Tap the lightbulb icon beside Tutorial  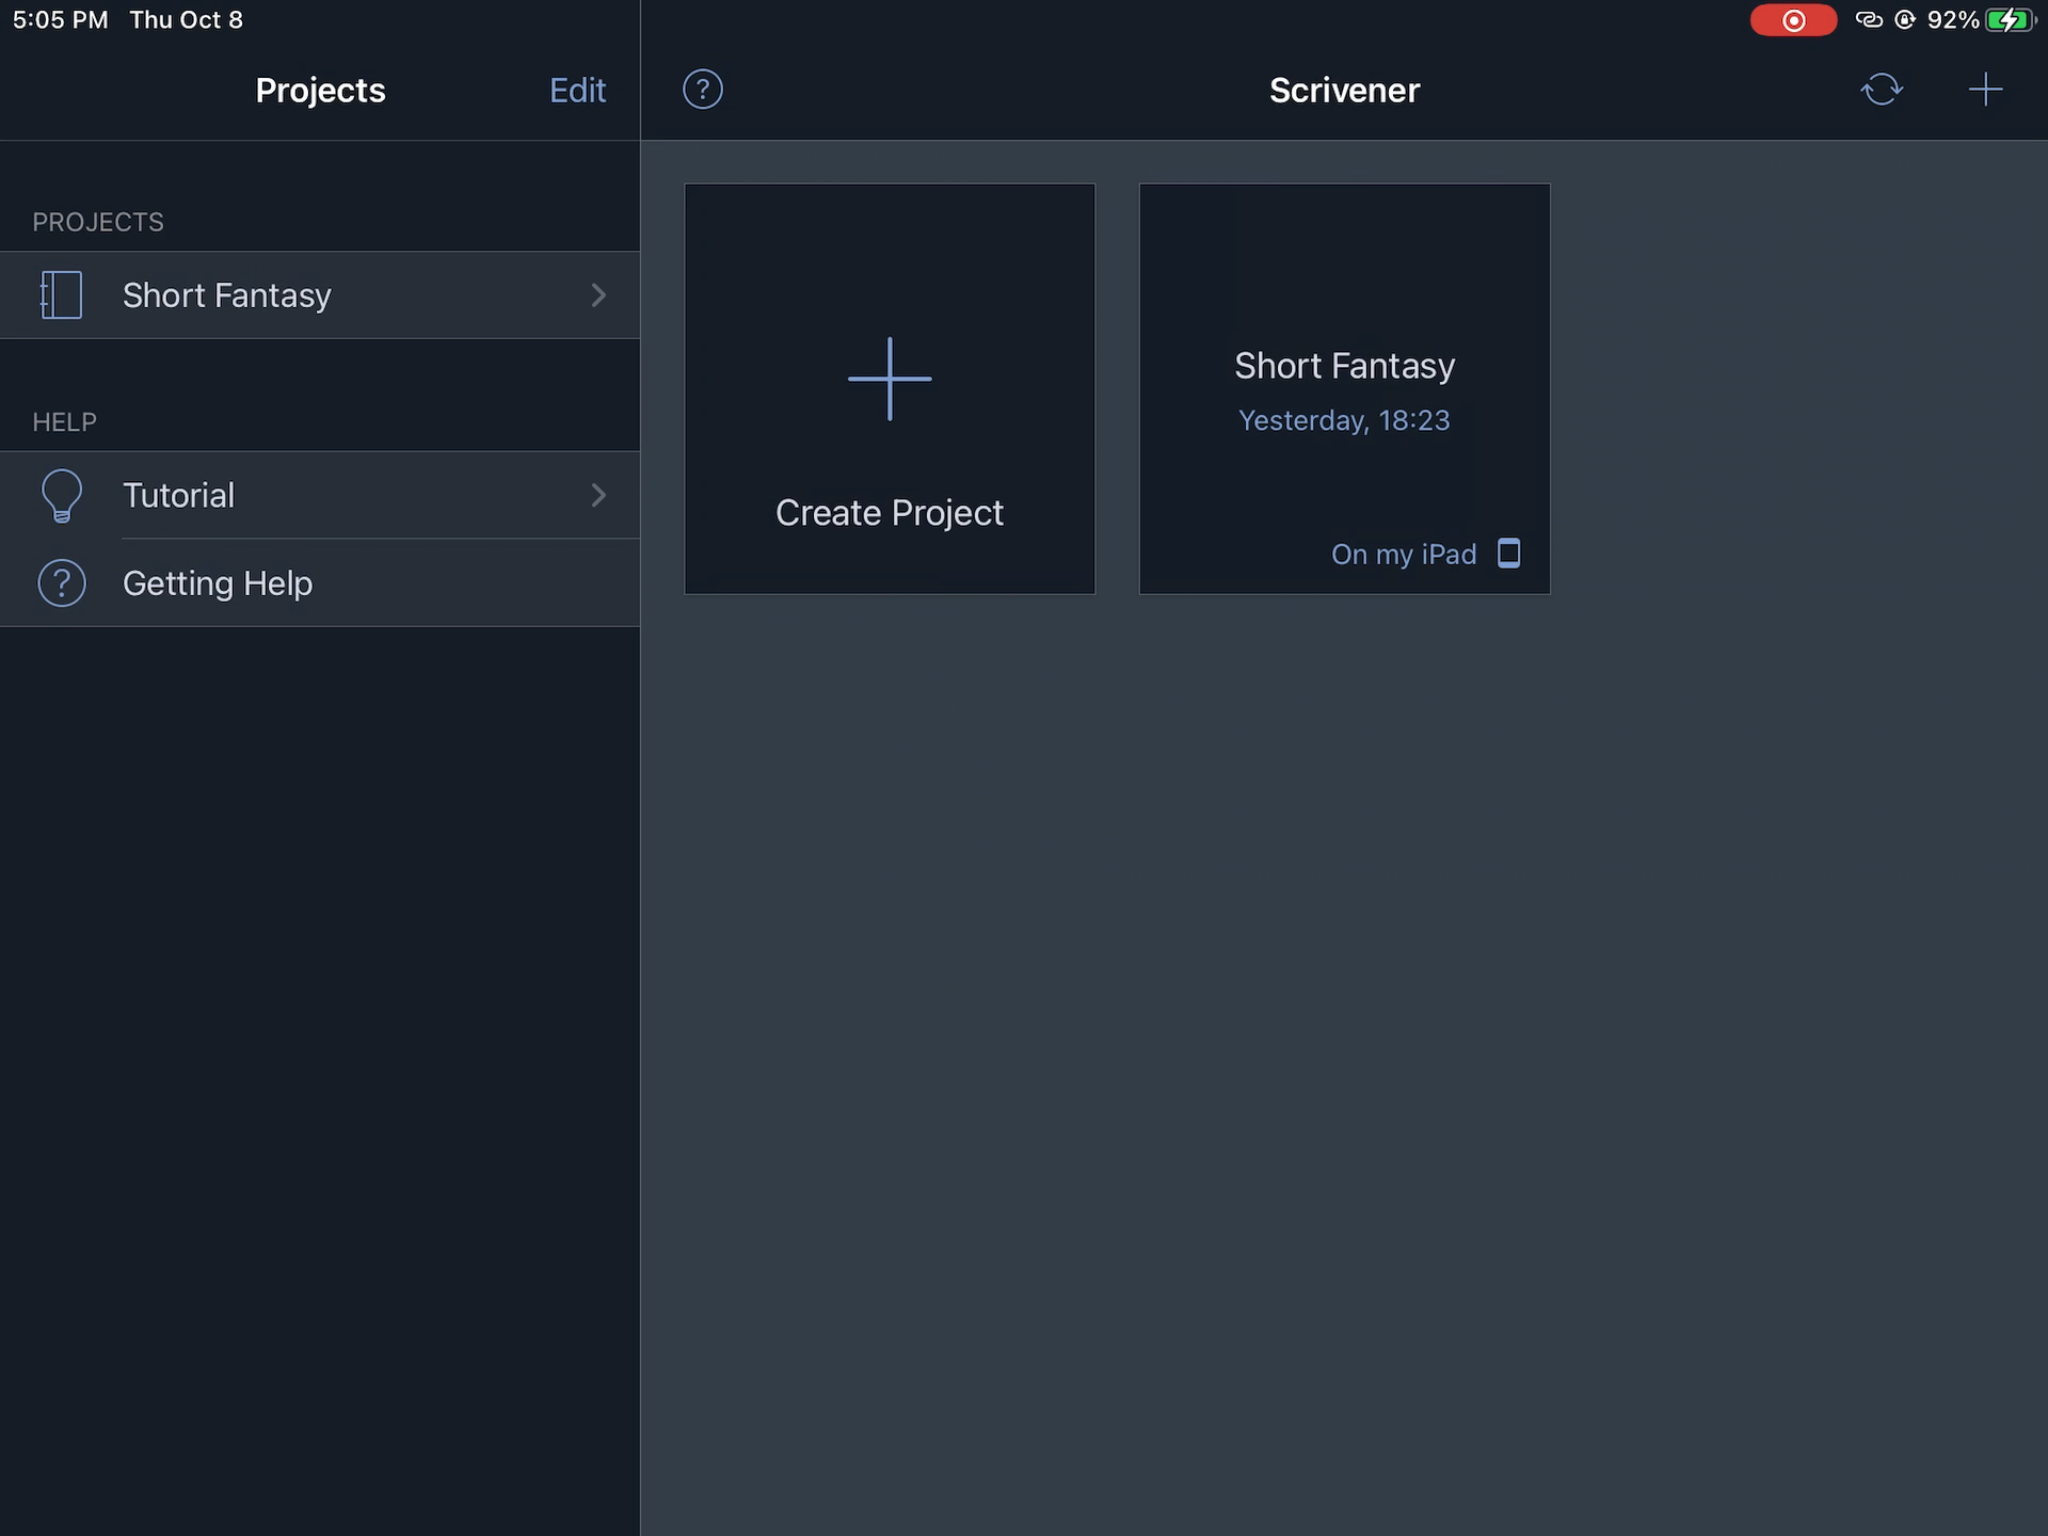pos(61,495)
